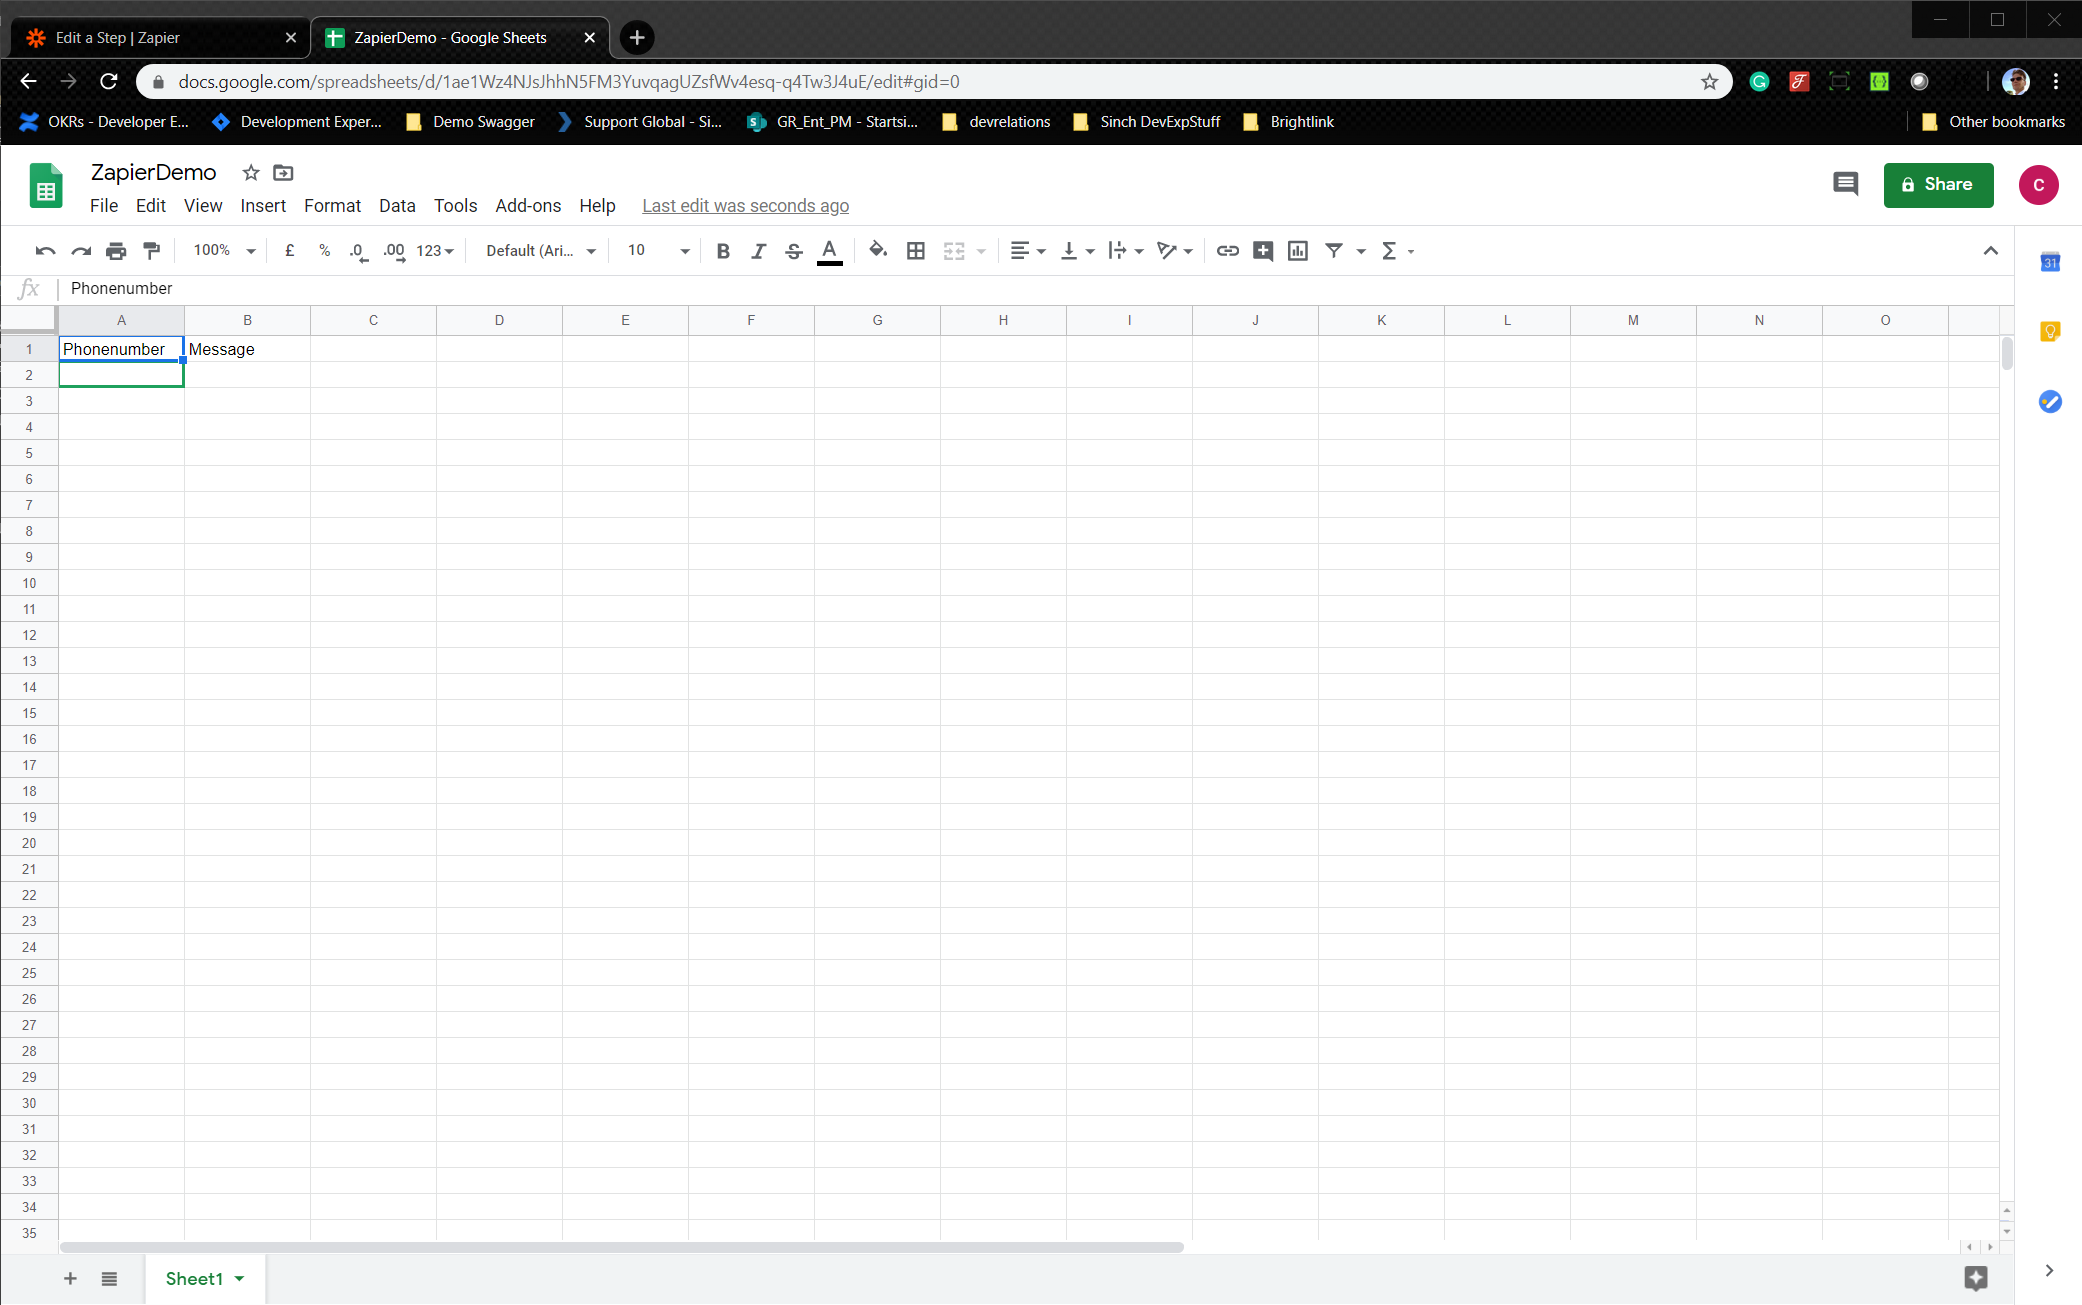Screen dimensions: 2082x1305
Task: Select cell B1 containing Message
Action: (x=247, y=349)
